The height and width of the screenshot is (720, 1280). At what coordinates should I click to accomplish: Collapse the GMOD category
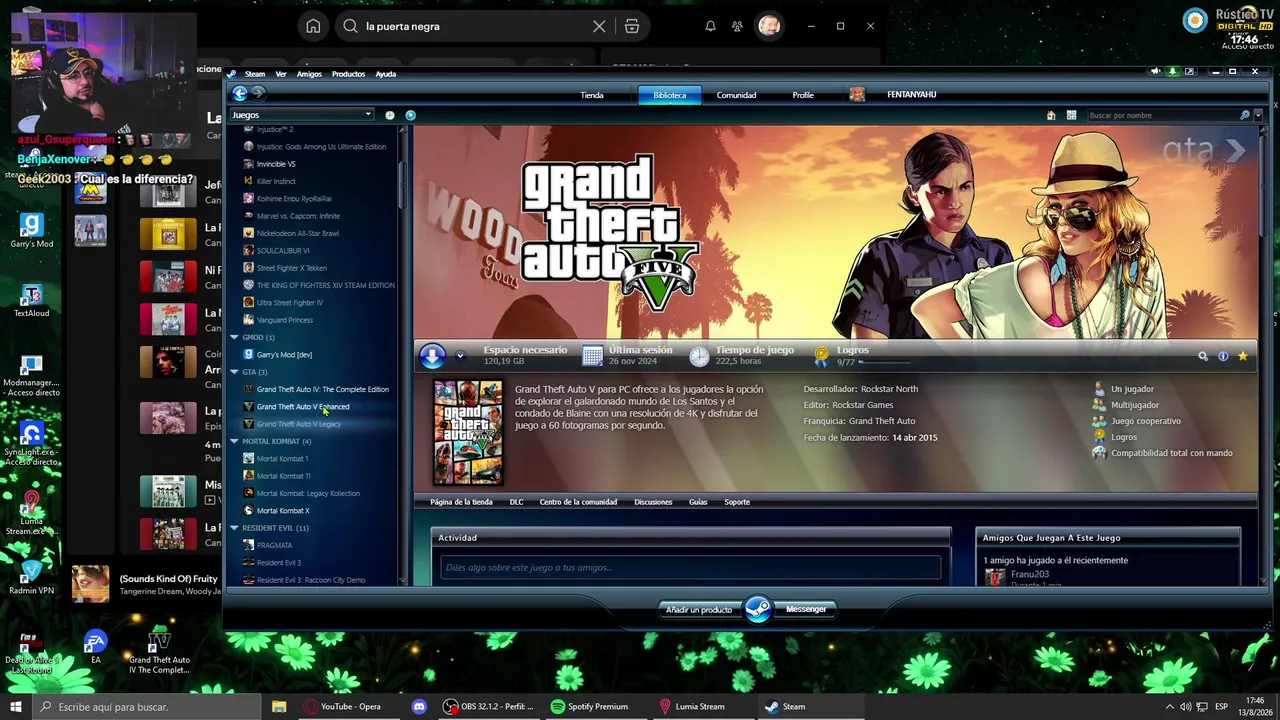(234, 337)
